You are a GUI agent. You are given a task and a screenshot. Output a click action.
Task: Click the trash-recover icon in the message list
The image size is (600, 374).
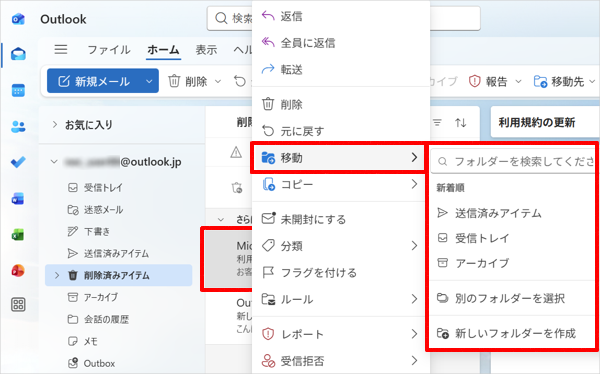tap(237, 188)
